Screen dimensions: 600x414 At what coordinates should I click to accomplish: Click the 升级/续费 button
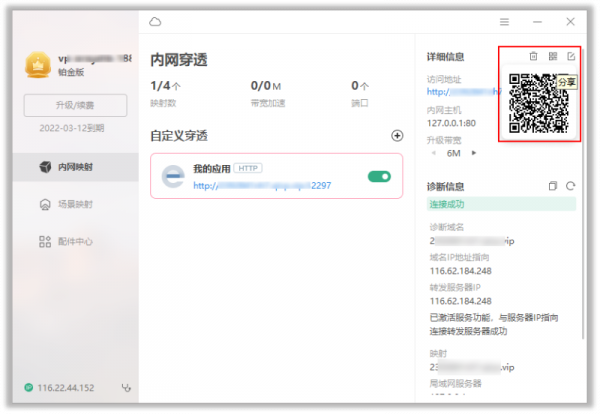(x=75, y=105)
